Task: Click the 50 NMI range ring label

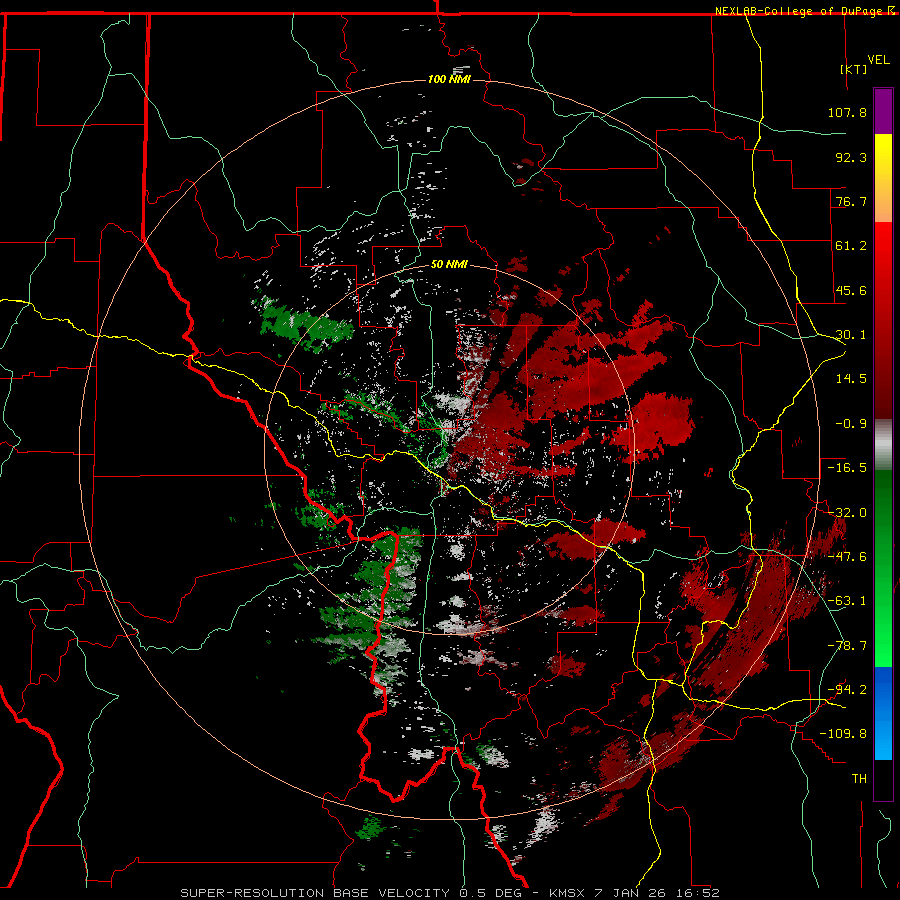Action: pos(449,265)
